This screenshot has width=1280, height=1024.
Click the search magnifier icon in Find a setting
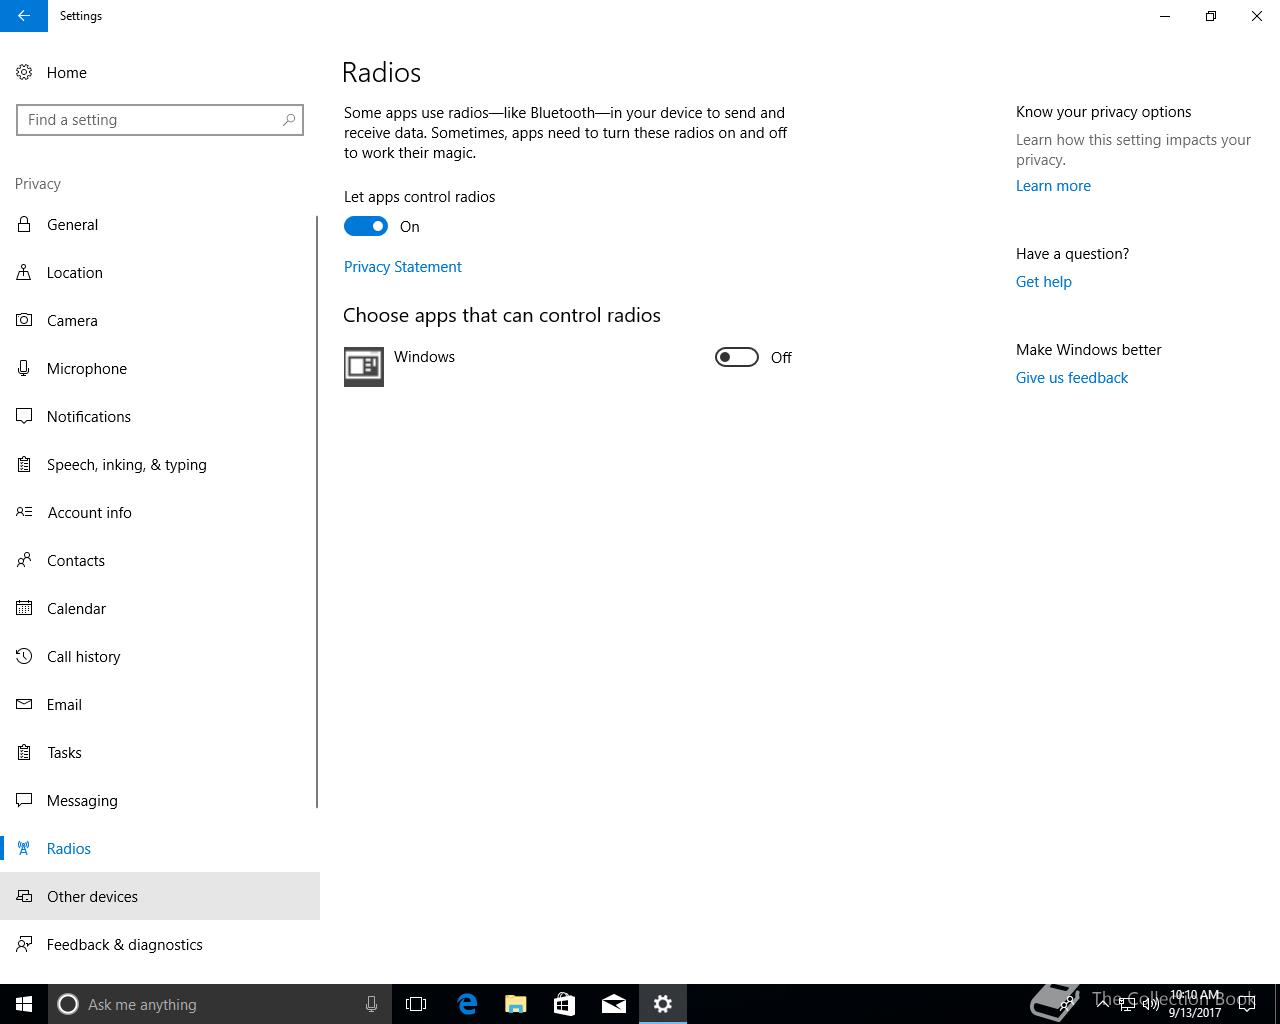pos(289,120)
